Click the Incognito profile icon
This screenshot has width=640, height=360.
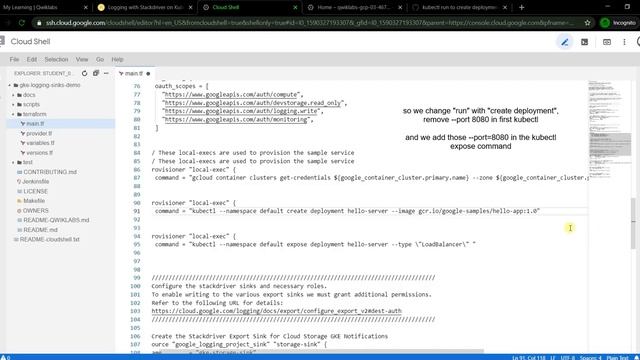click(605, 23)
